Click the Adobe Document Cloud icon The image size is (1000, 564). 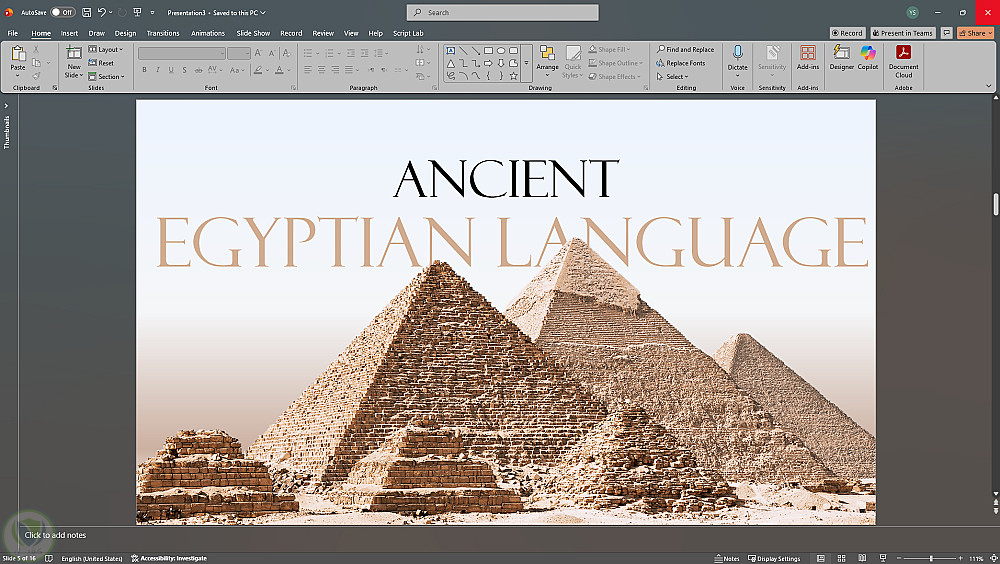click(904, 53)
